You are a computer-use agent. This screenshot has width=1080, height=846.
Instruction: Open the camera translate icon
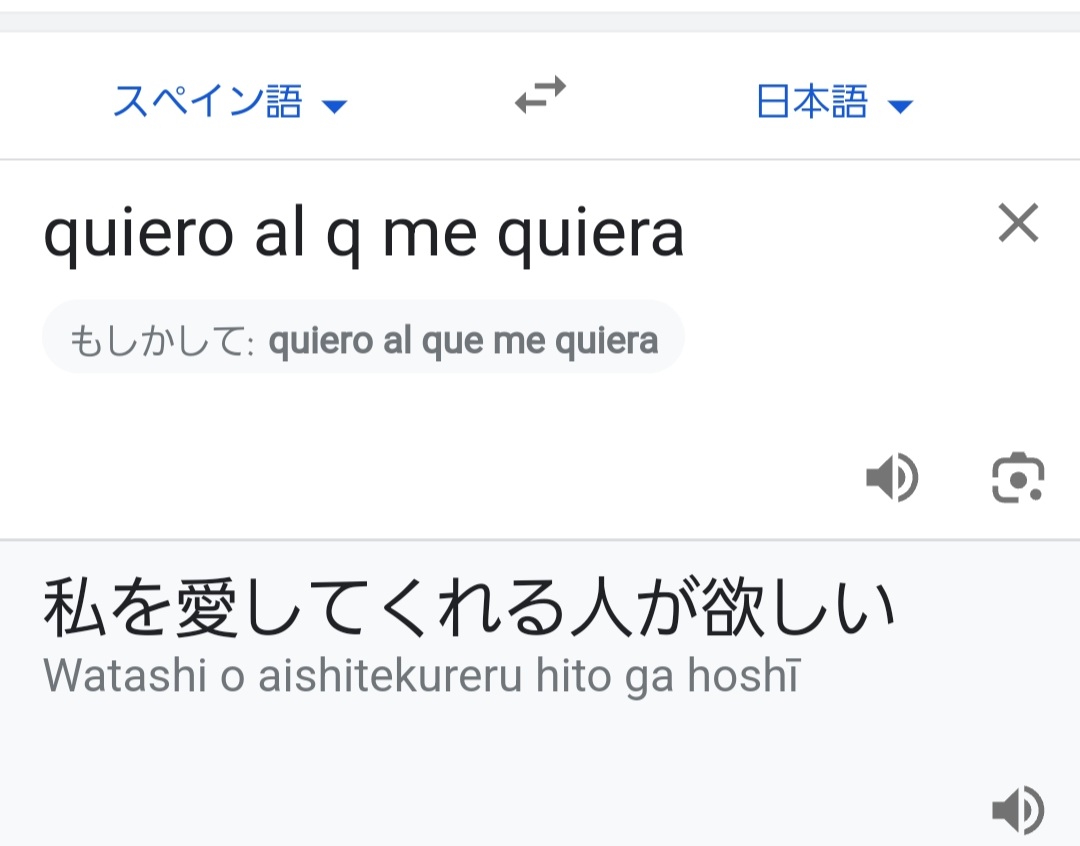[1018, 477]
